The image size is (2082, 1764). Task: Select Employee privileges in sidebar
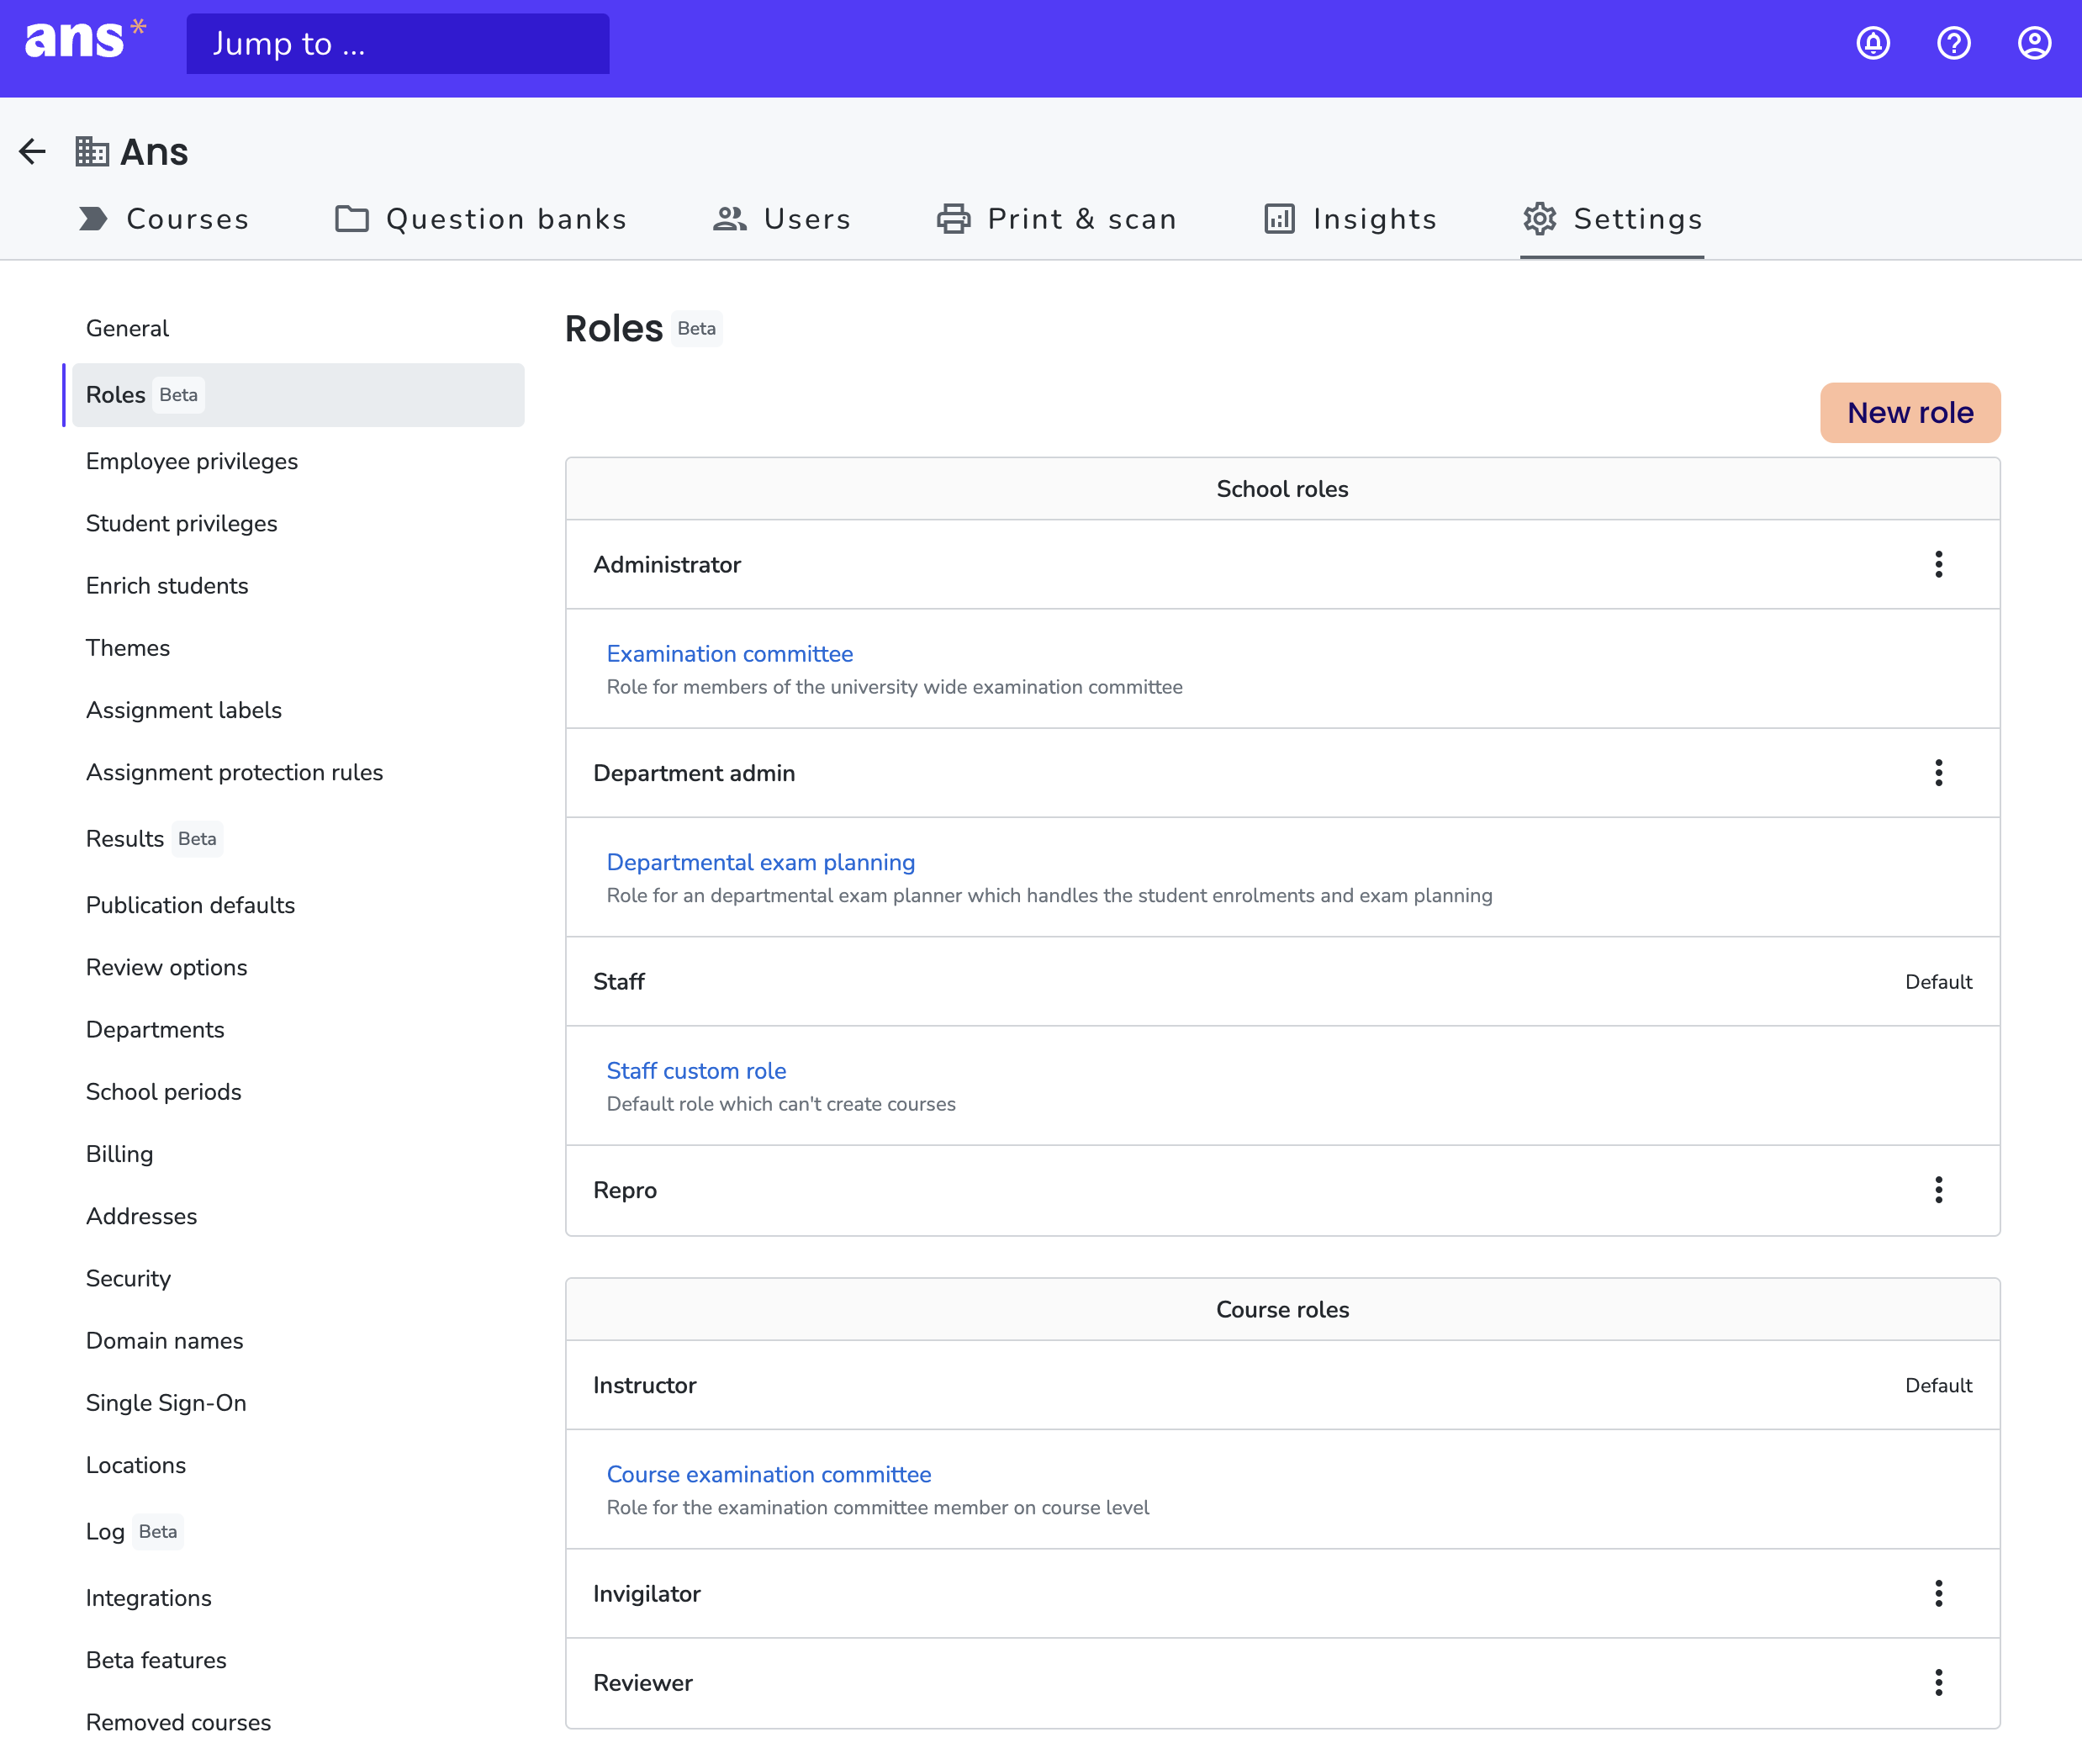point(298,461)
